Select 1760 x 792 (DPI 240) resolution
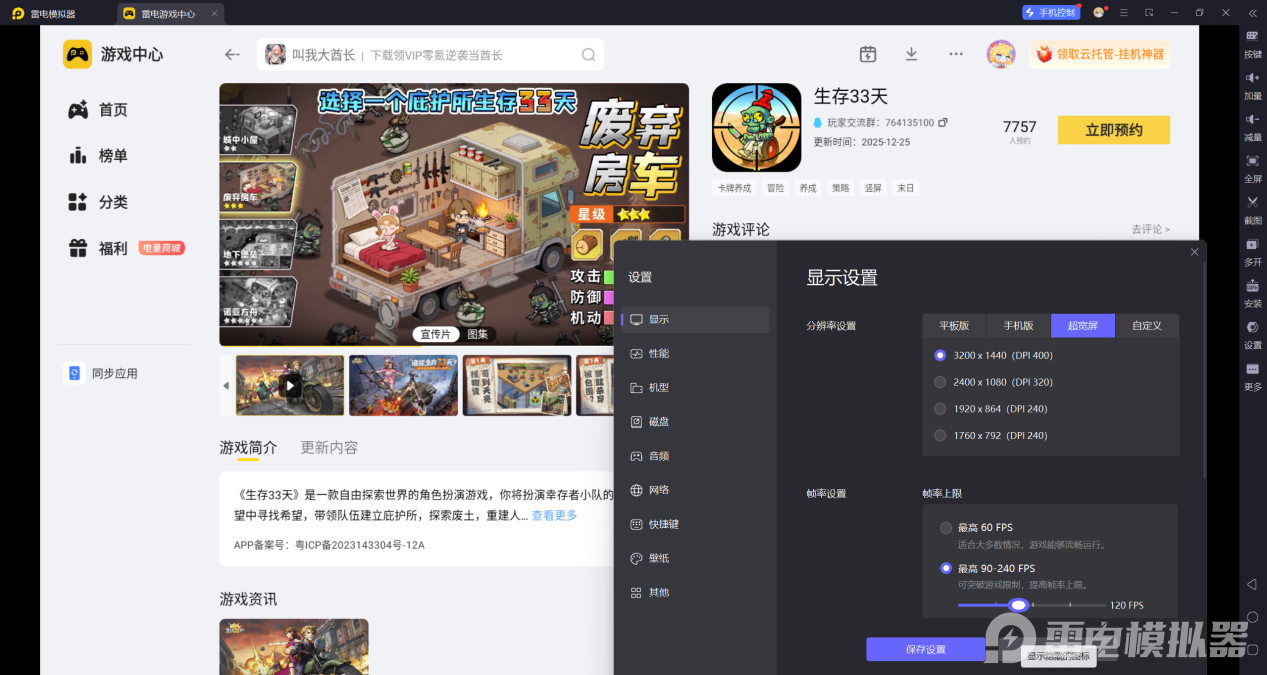This screenshot has width=1267, height=675. coord(990,435)
